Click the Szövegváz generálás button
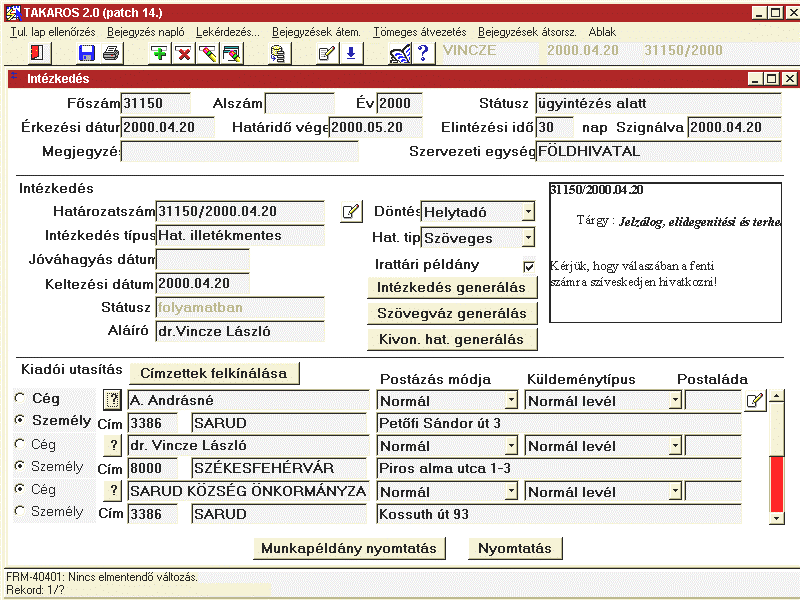This screenshot has width=800, height=600. 452,313
